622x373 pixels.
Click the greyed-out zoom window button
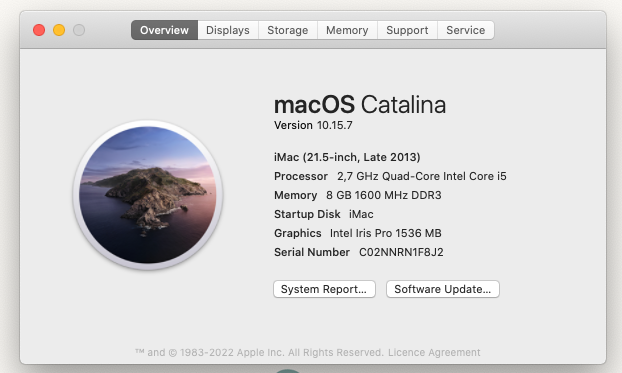[x=79, y=30]
